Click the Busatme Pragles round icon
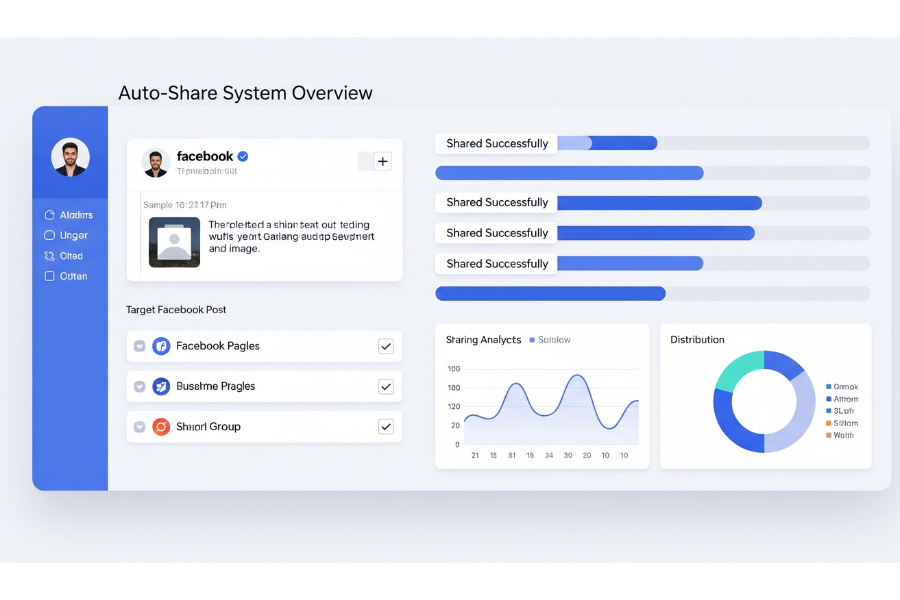The image size is (900, 600). pyautogui.click(x=161, y=386)
